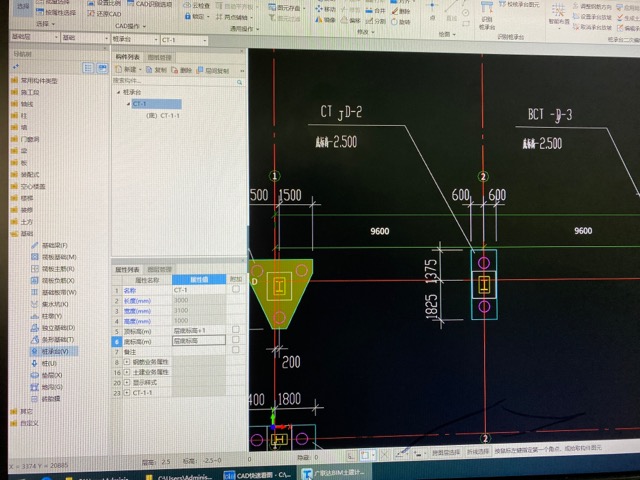640x480 pixels.
Task: Open 新建 in component list toolbar
Action: pyautogui.click(x=129, y=69)
